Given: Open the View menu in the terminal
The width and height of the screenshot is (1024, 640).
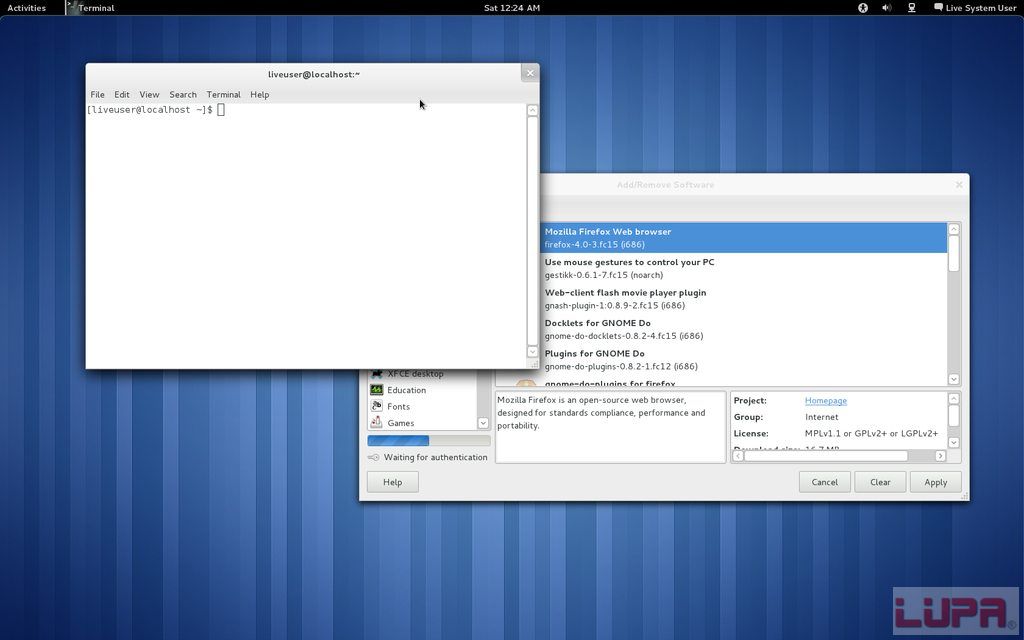Looking at the screenshot, I should (149, 95).
